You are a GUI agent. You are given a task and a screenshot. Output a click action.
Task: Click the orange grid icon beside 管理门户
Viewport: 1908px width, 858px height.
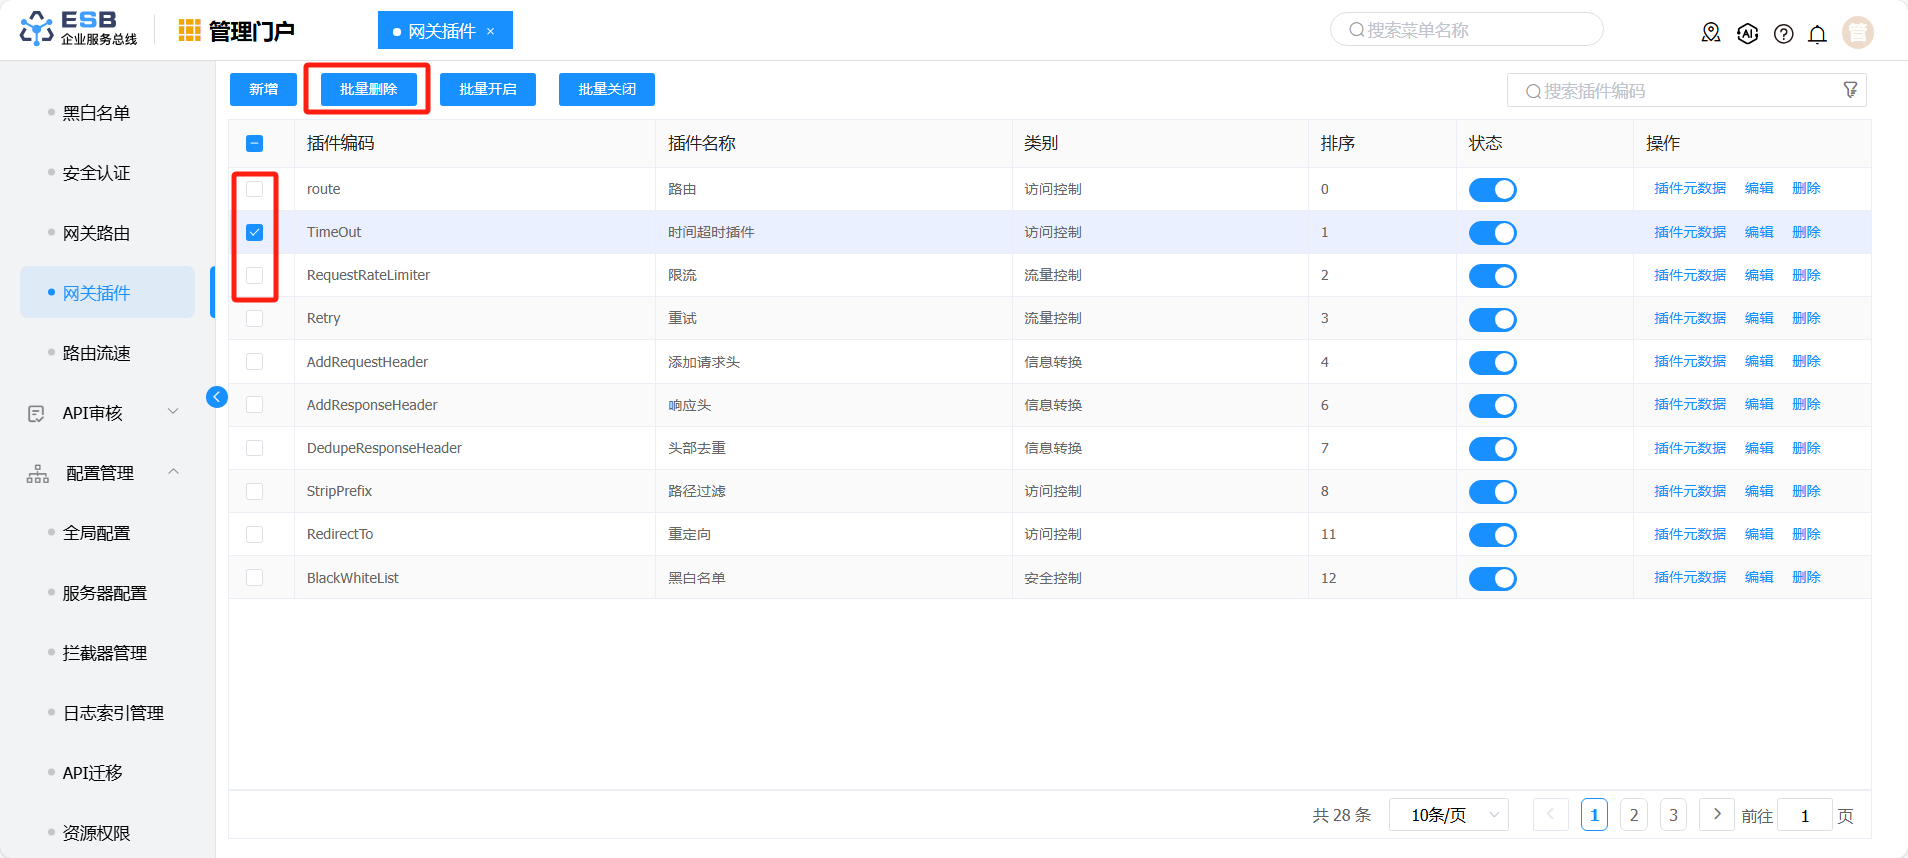pyautogui.click(x=189, y=31)
